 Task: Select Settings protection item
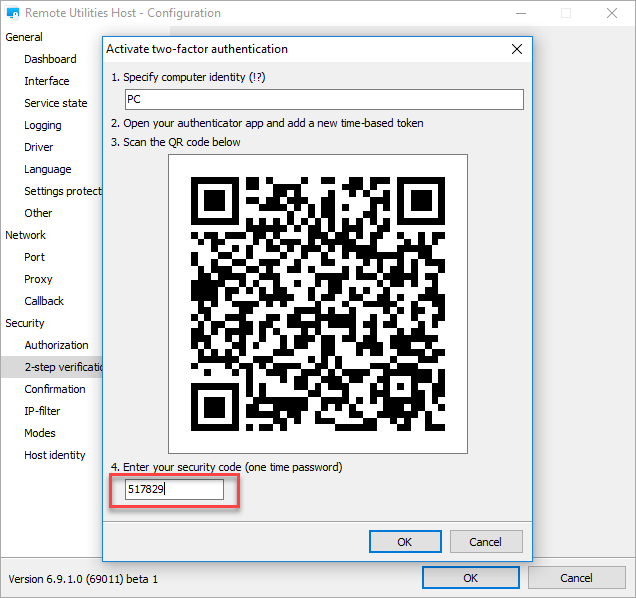pyautogui.click(x=63, y=191)
